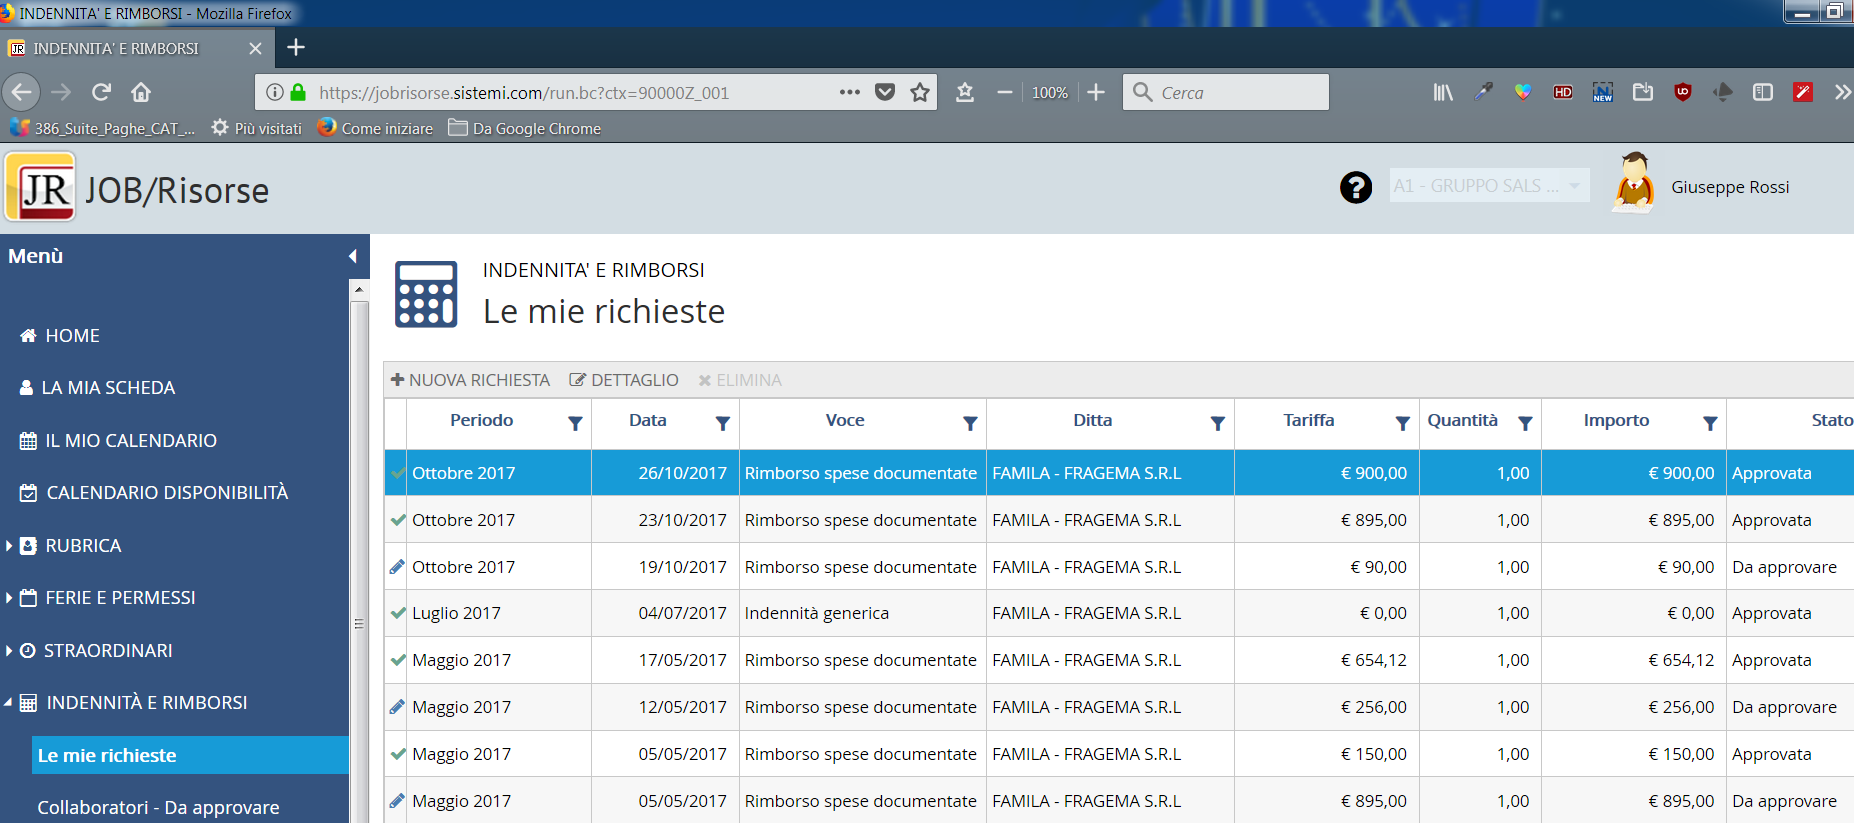This screenshot has width=1854, height=823.
Task: Open the Ditta column filter
Action: 1217,423
